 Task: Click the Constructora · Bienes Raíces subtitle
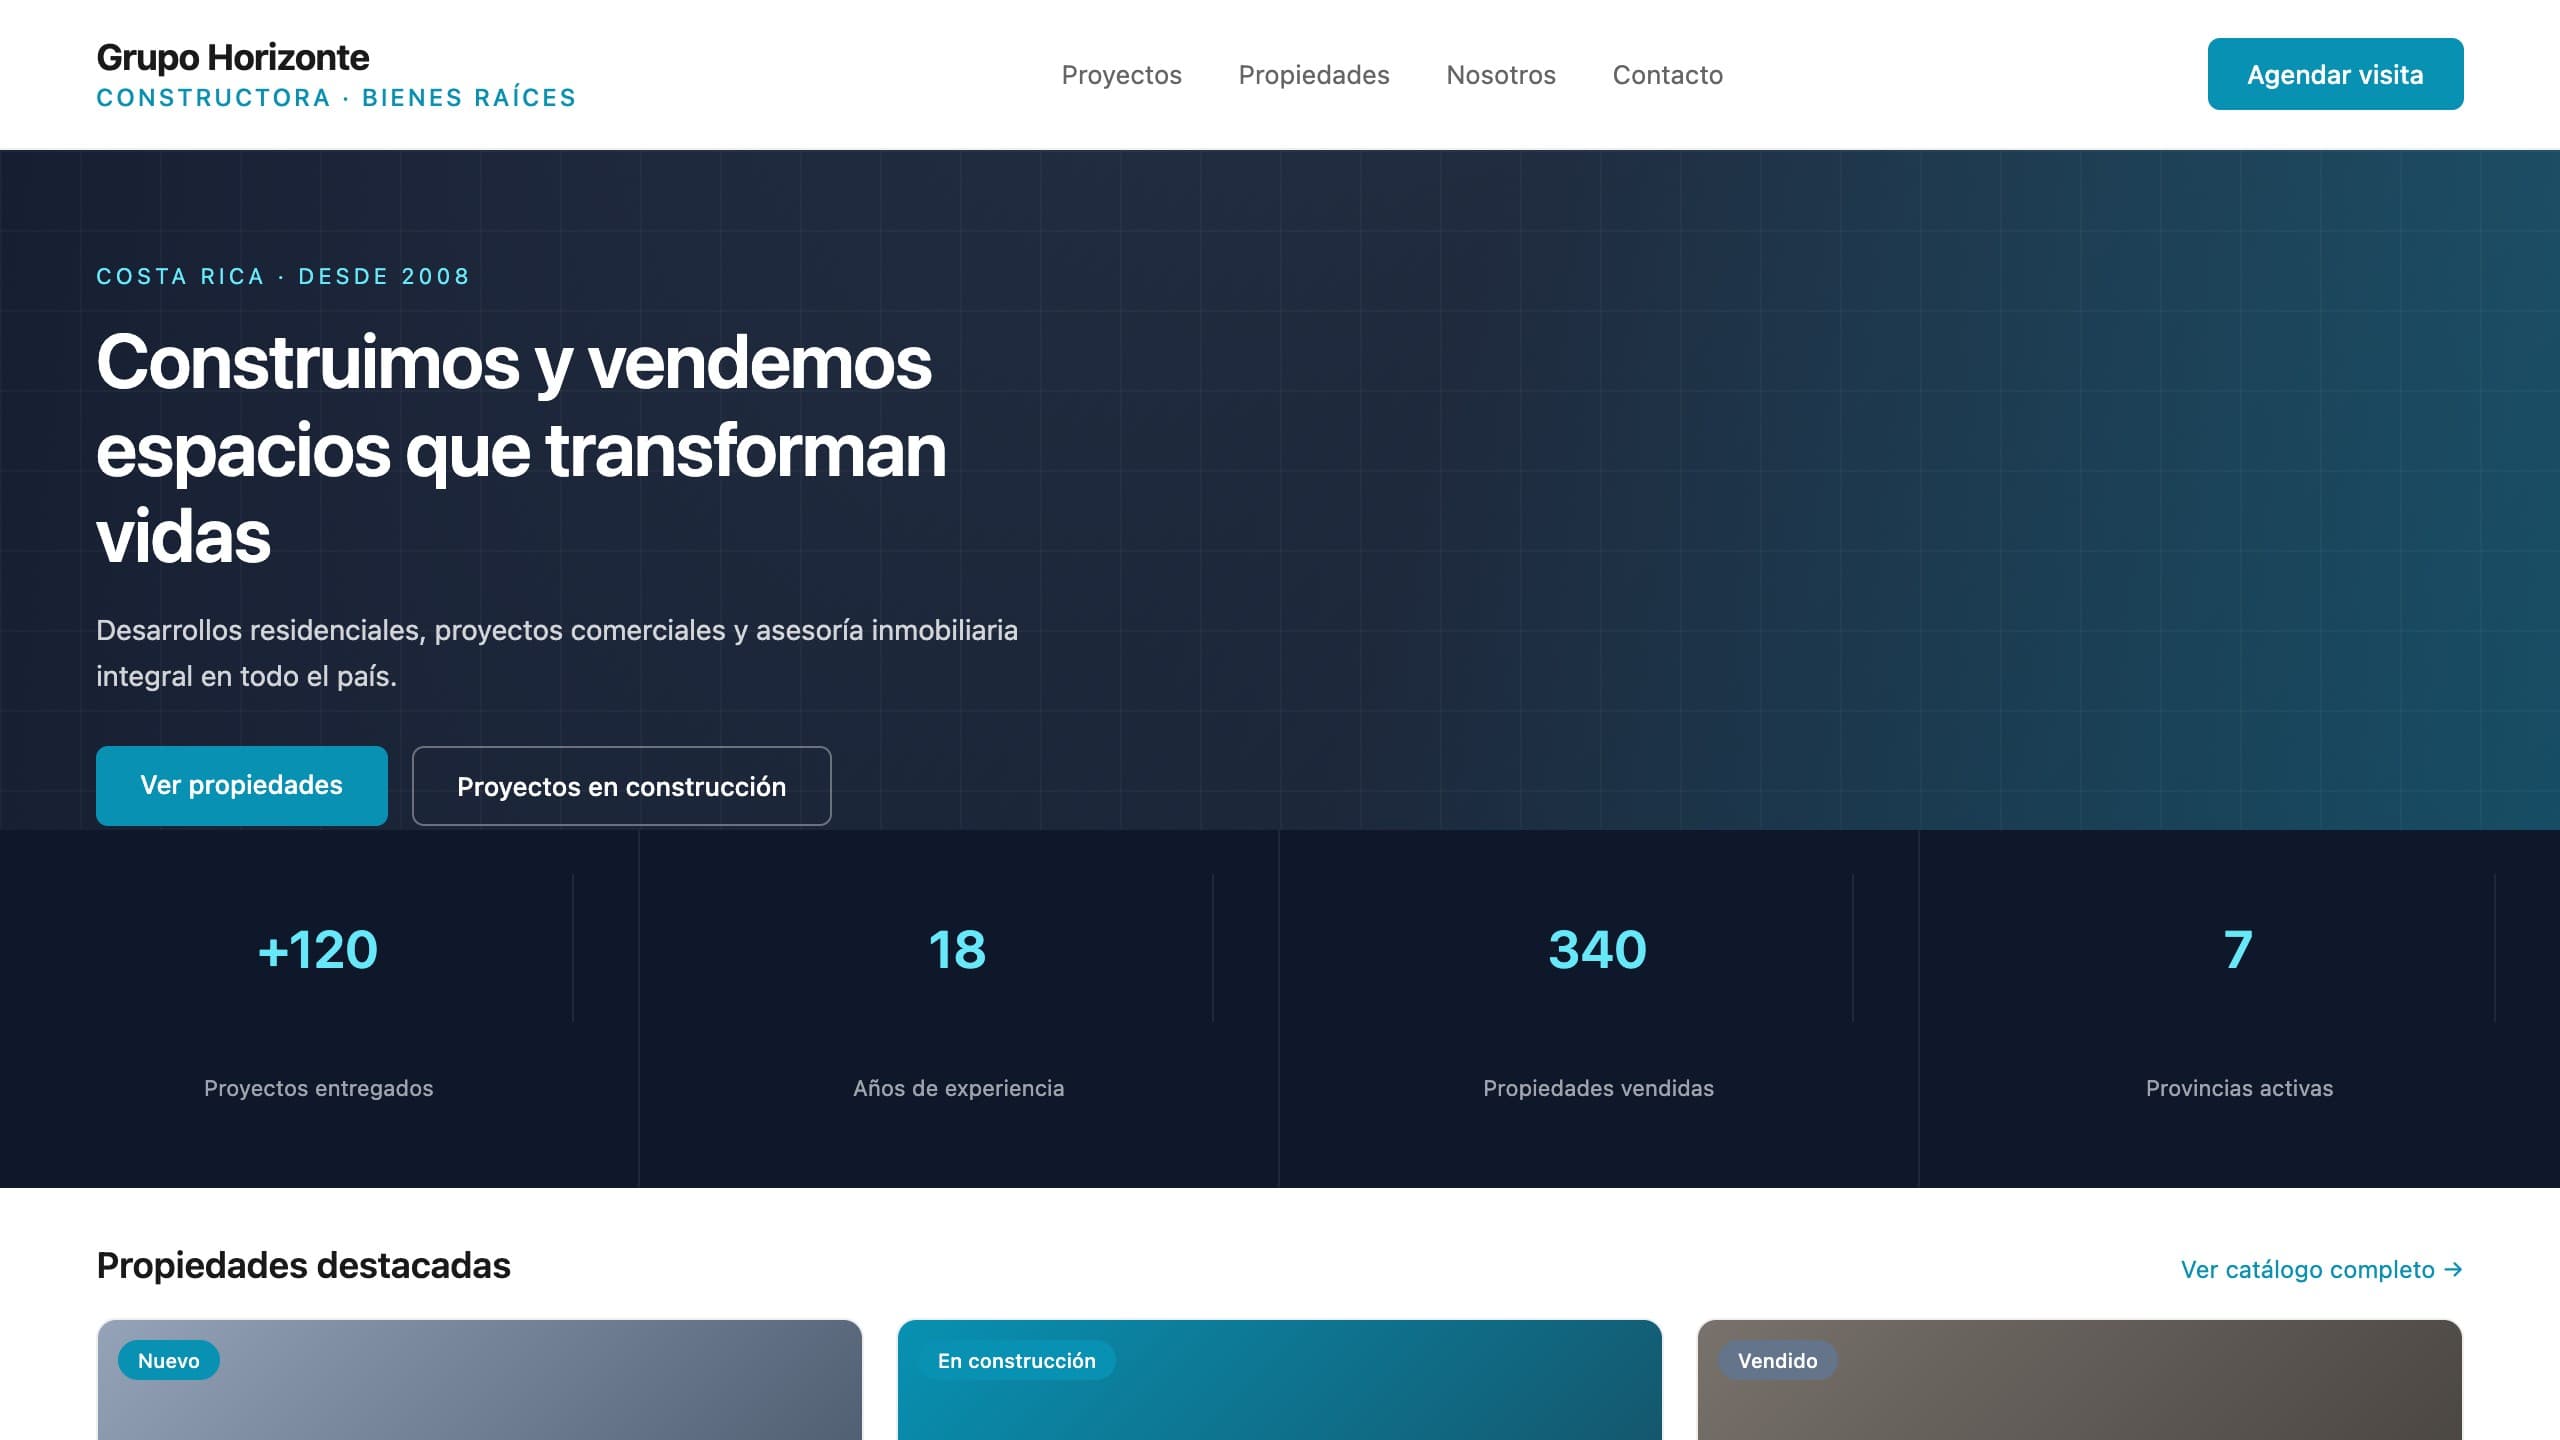point(336,98)
